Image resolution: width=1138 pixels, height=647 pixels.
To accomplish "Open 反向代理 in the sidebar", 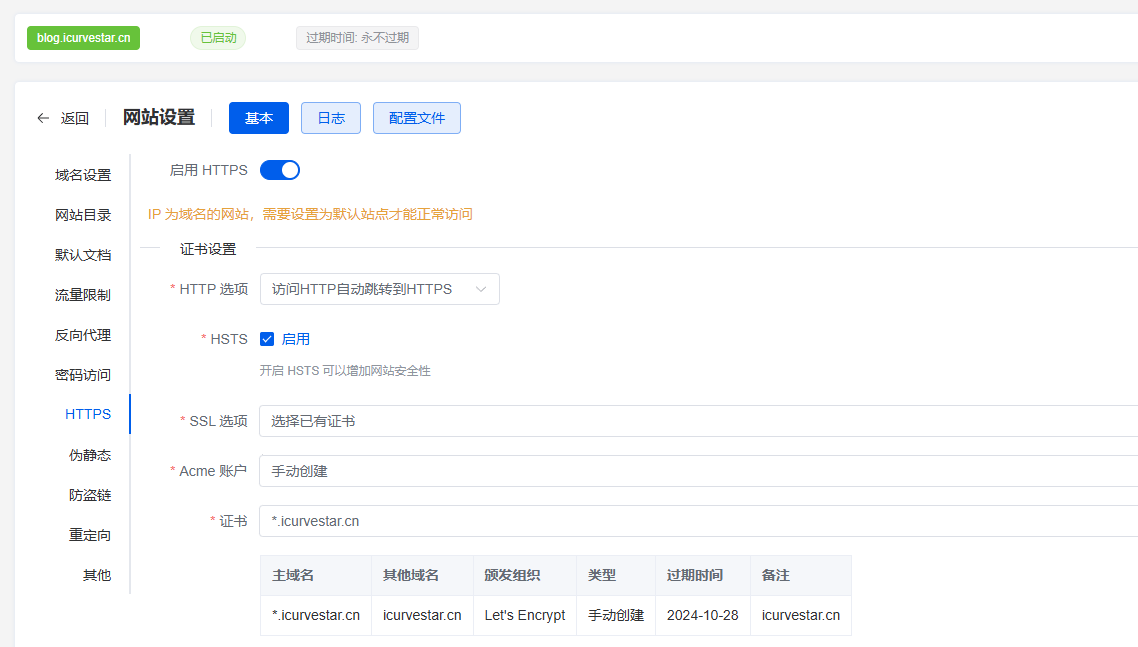I will pos(83,335).
